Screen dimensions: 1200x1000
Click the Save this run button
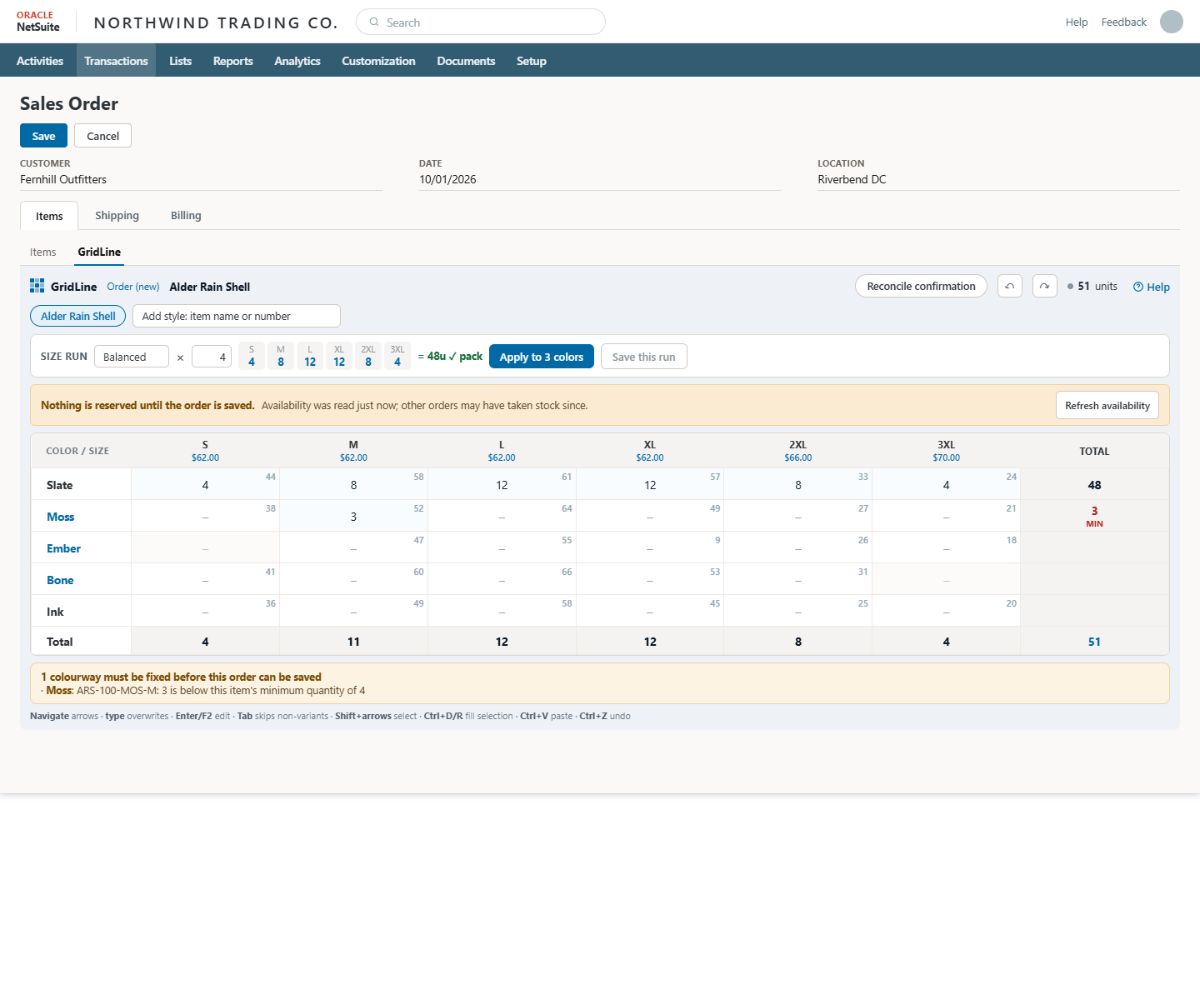tap(644, 357)
